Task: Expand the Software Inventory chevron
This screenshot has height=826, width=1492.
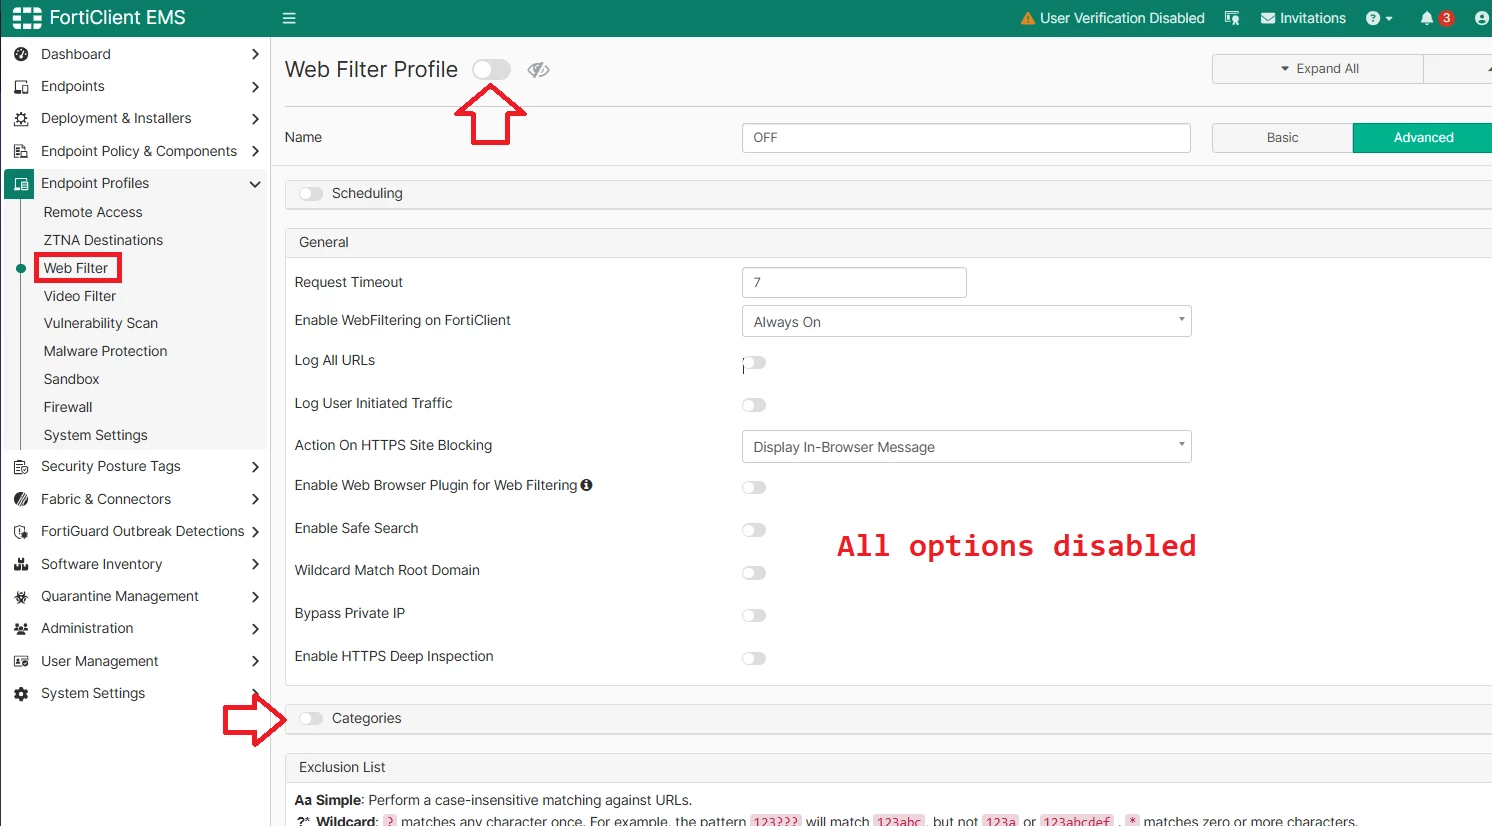Action: 255,564
